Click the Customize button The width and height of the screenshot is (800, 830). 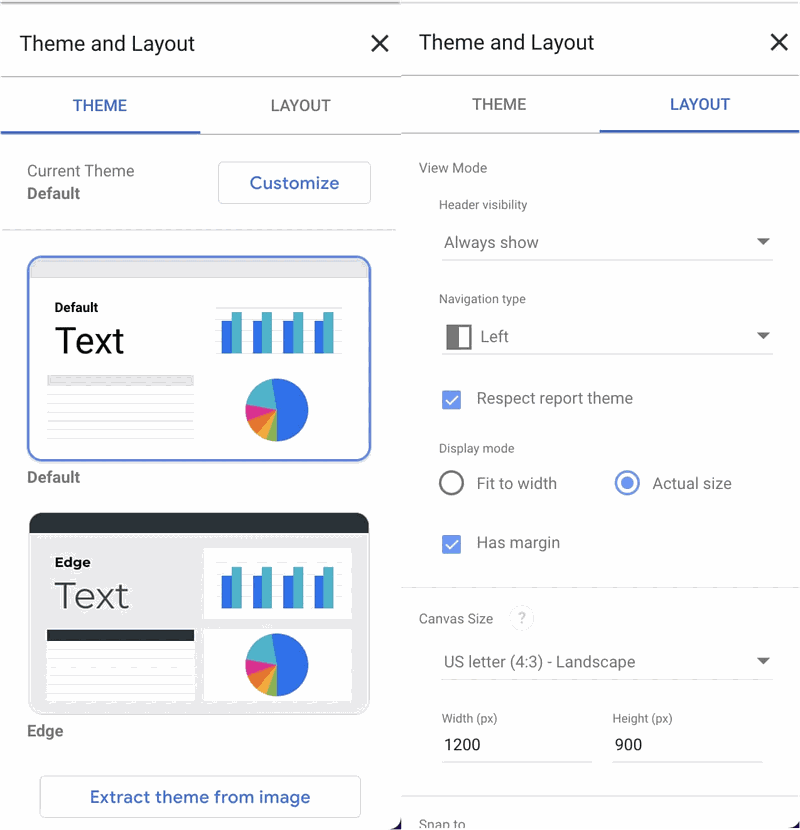(294, 183)
